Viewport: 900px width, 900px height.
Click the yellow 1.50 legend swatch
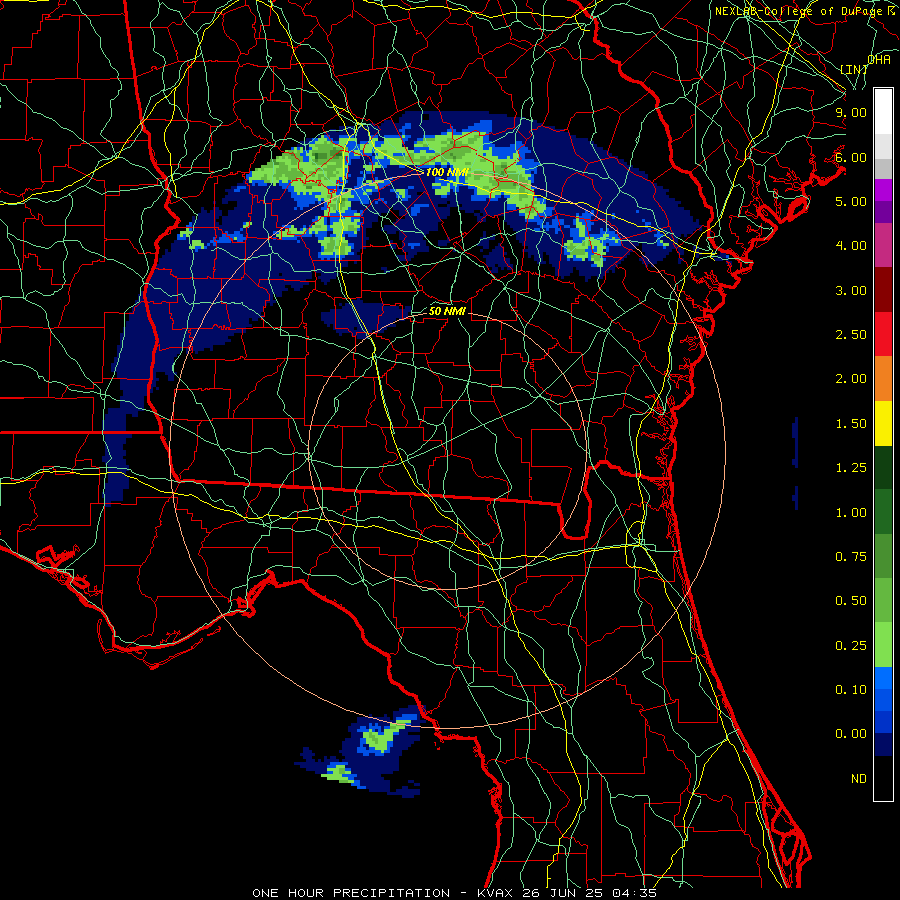point(883,423)
